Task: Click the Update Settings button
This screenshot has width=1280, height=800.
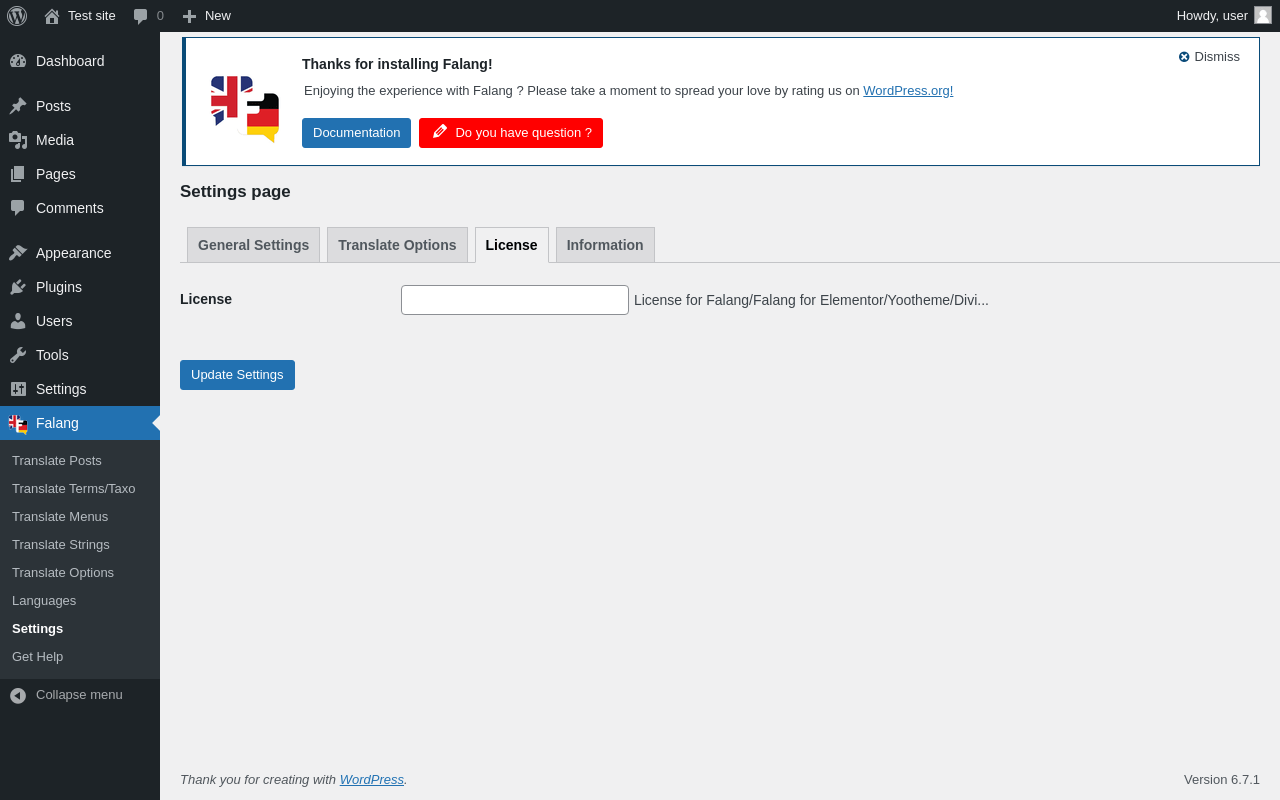Action: [x=237, y=375]
